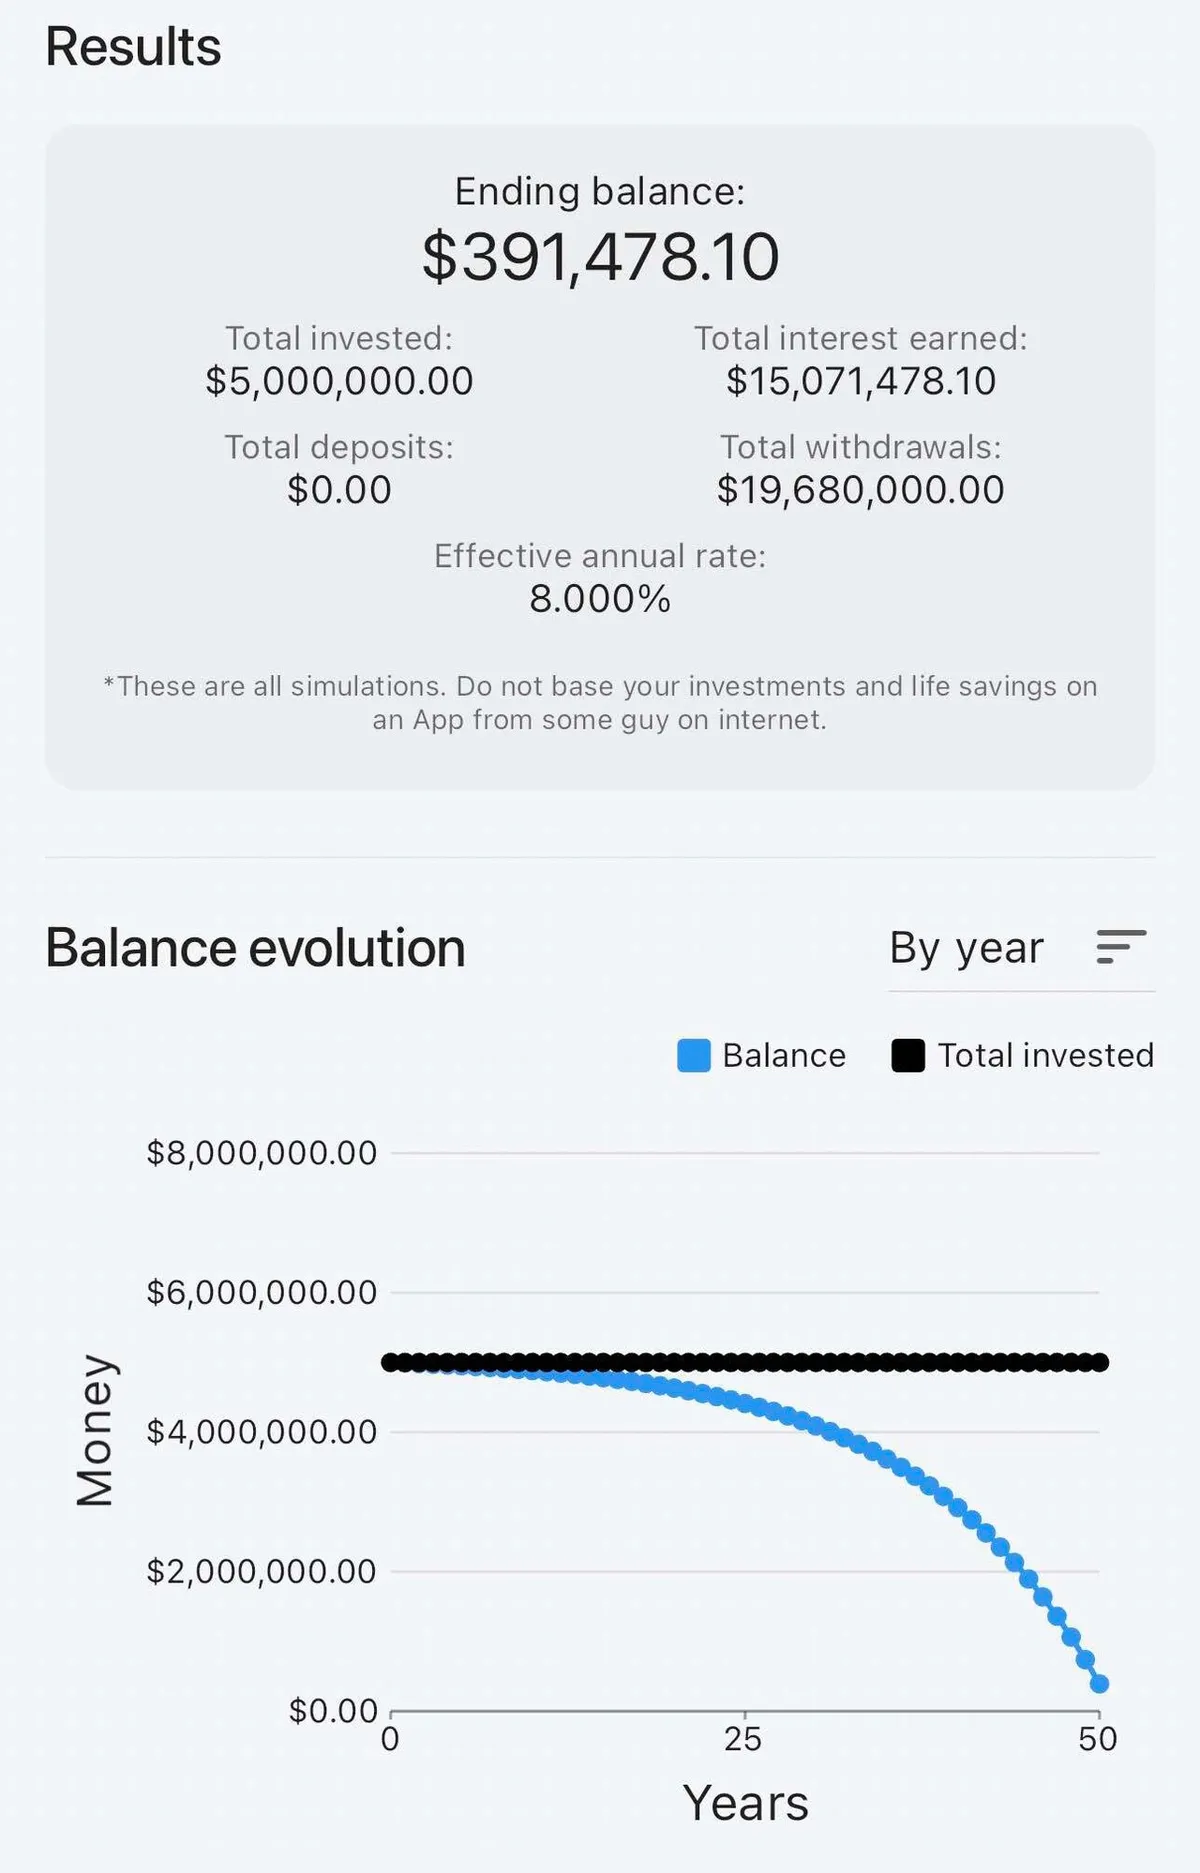The width and height of the screenshot is (1200, 1873).
Task: Toggle the Balance series legend label
Action: pyautogui.click(x=784, y=1056)
